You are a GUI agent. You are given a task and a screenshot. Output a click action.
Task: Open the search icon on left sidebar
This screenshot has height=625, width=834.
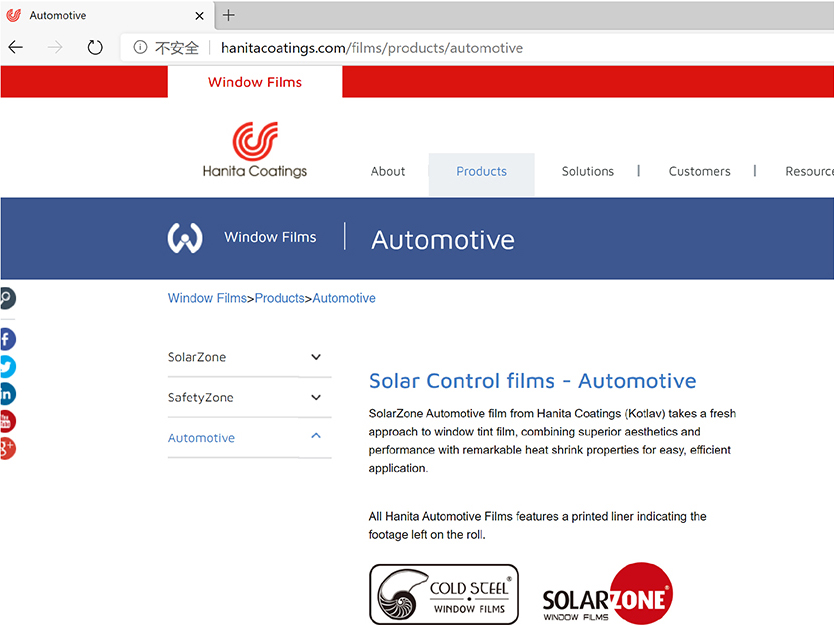pos(7,298)
